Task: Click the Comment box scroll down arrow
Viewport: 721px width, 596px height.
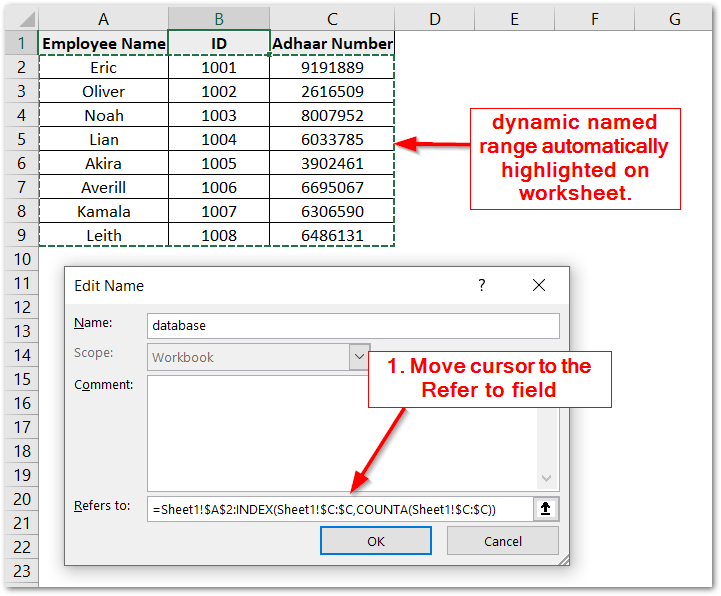Action: coord(546,478)
